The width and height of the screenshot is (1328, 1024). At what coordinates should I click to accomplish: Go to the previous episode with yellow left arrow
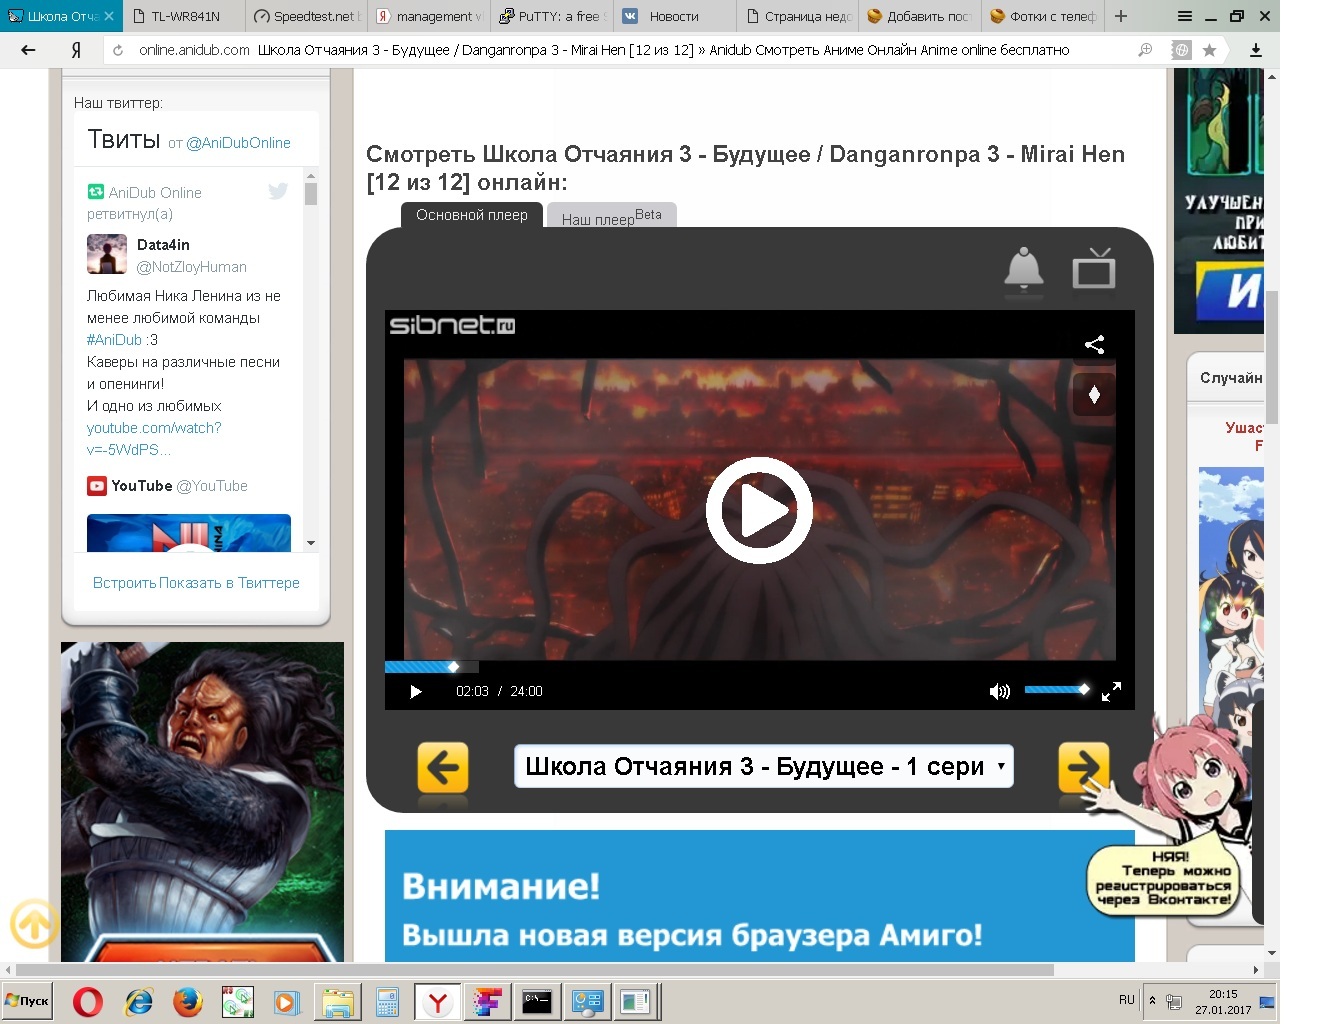point(442,768)
